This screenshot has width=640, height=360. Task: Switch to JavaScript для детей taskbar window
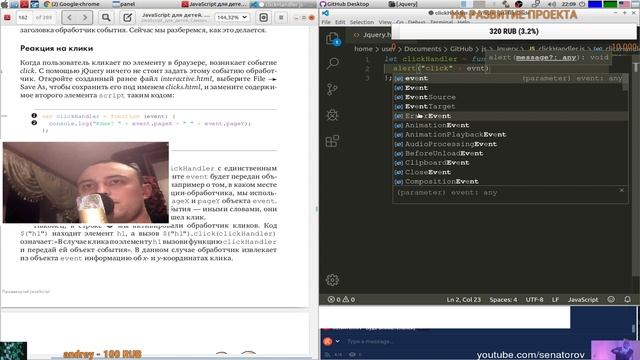tap(214, 4)
